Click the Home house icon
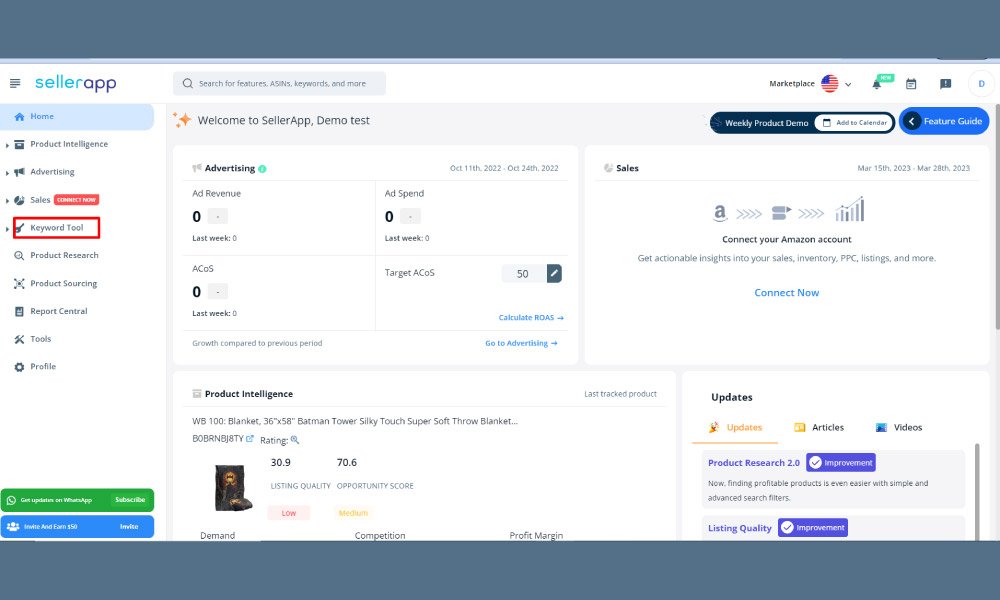1000x600 pixels. [x=19, y=117]
